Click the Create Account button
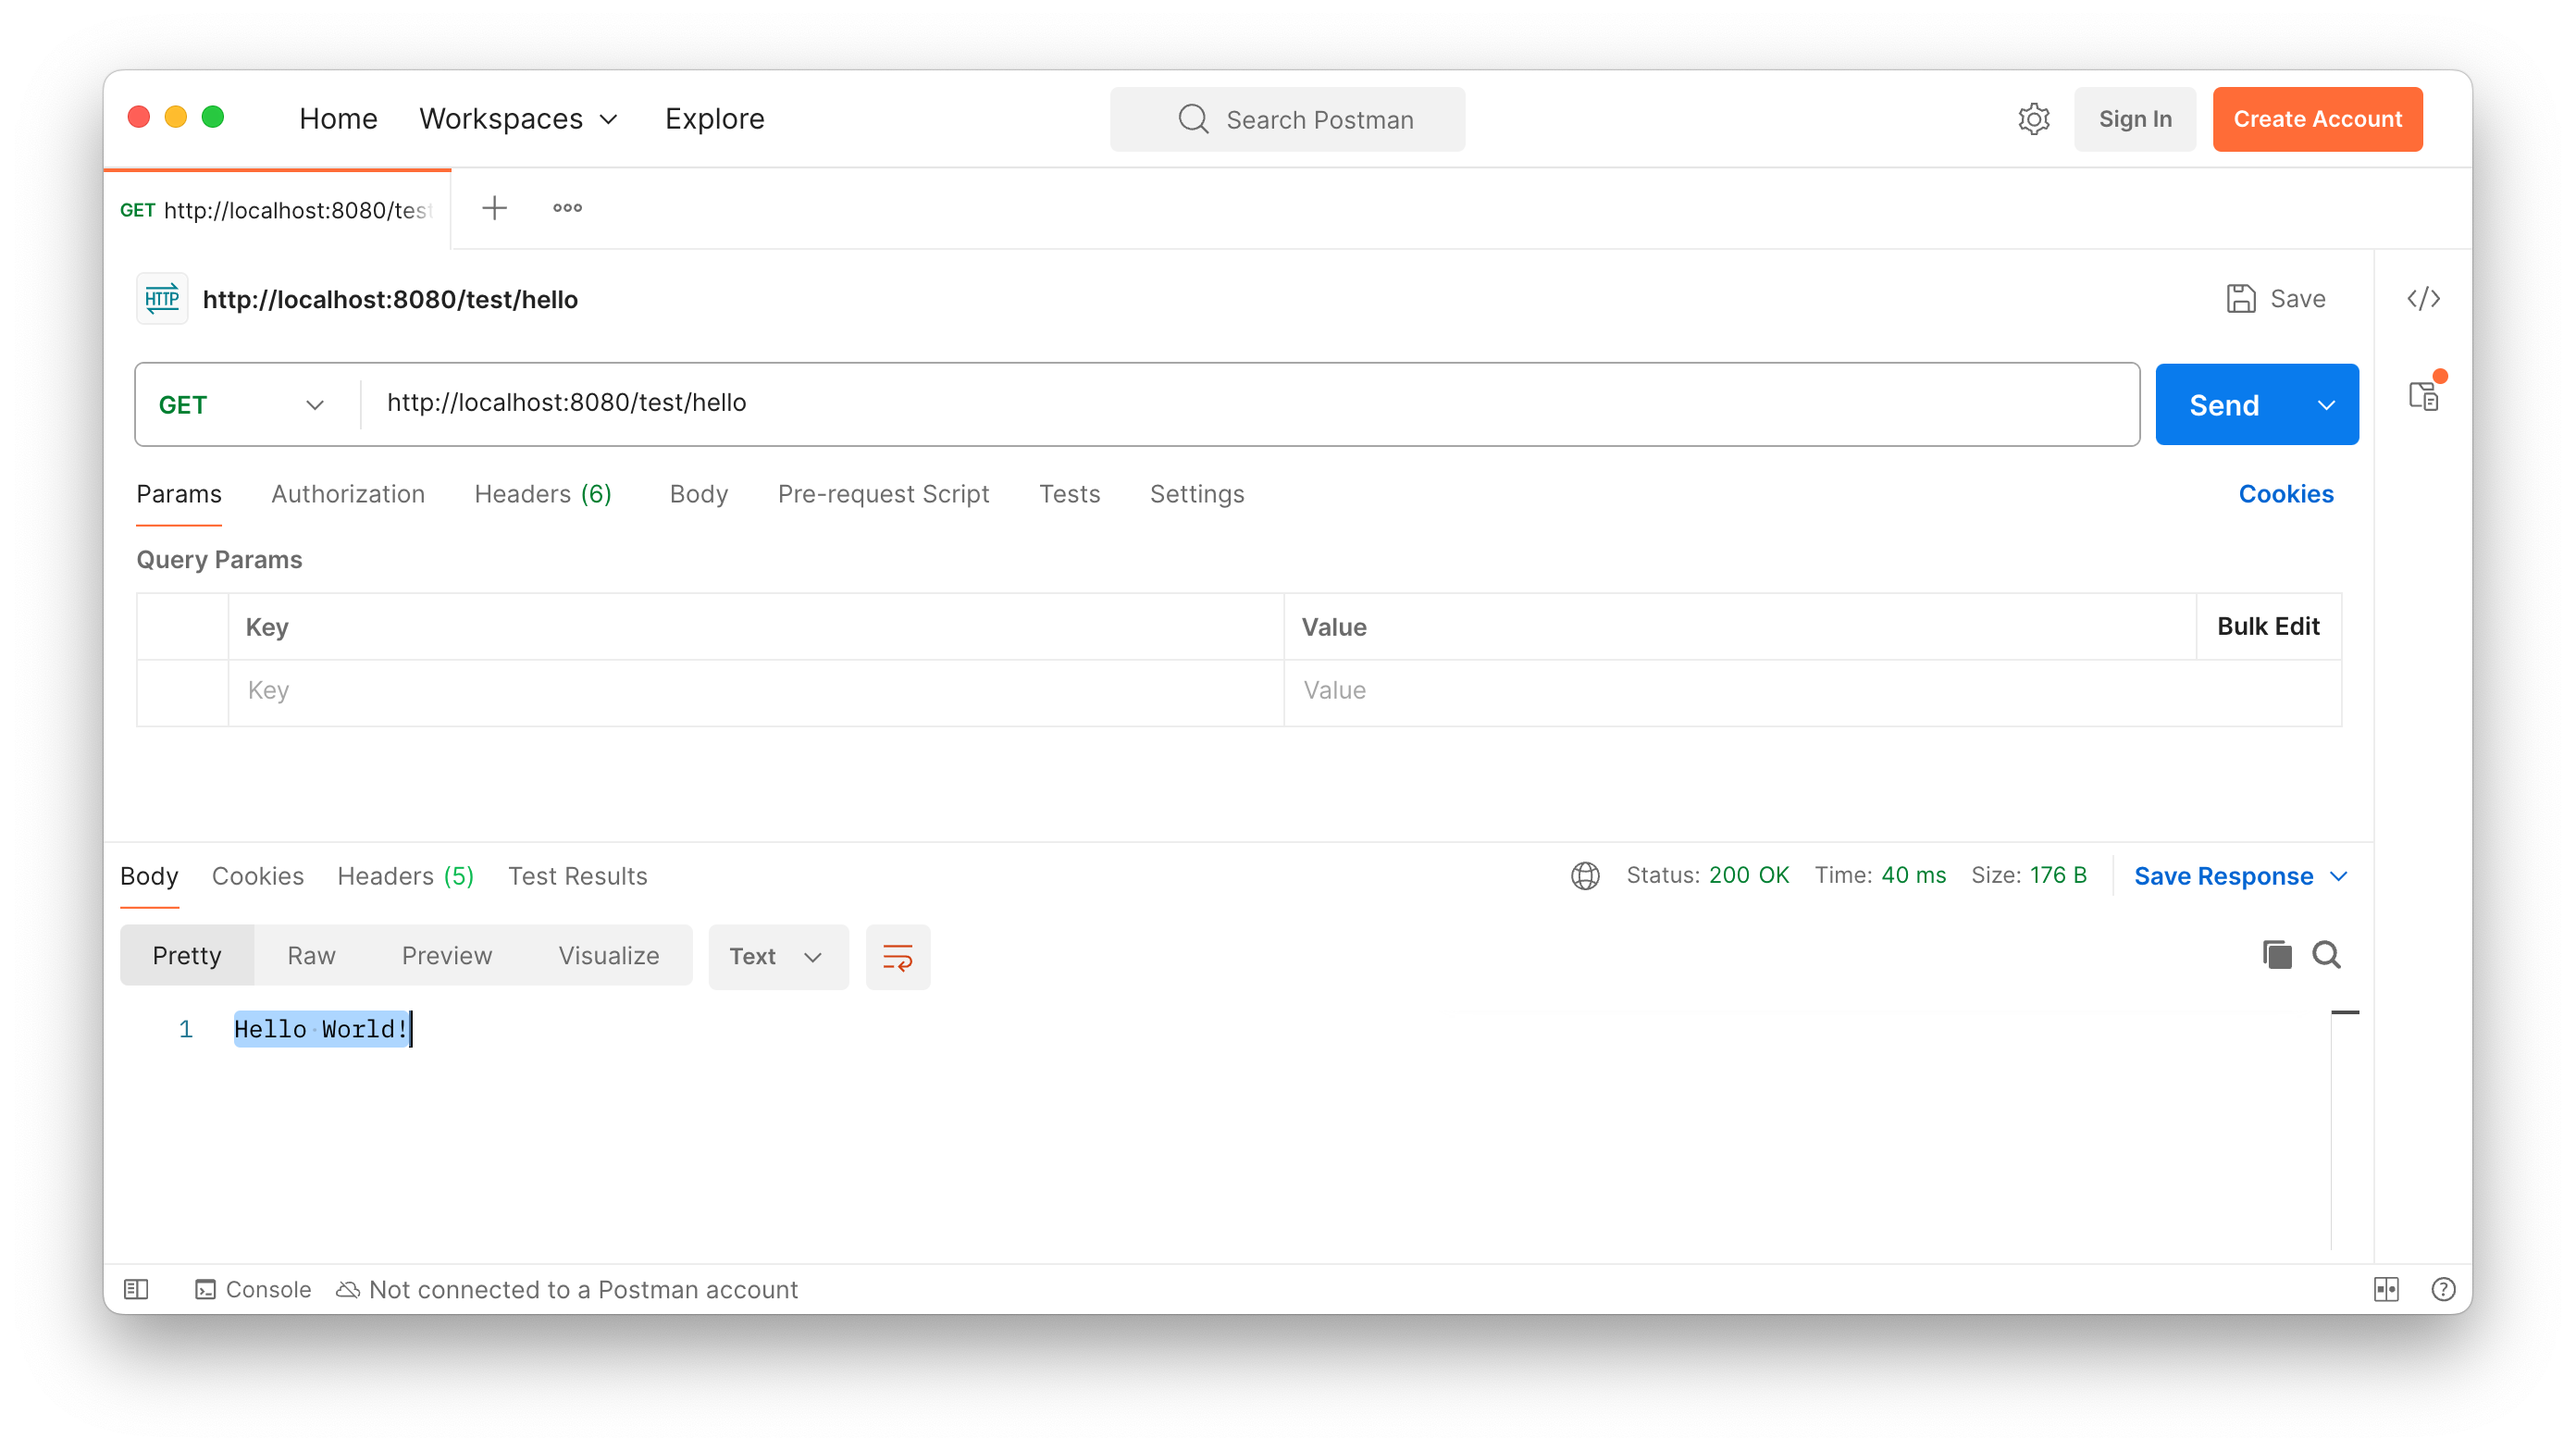This screenshot has width=2576, height=1451. pos(2317,119)
